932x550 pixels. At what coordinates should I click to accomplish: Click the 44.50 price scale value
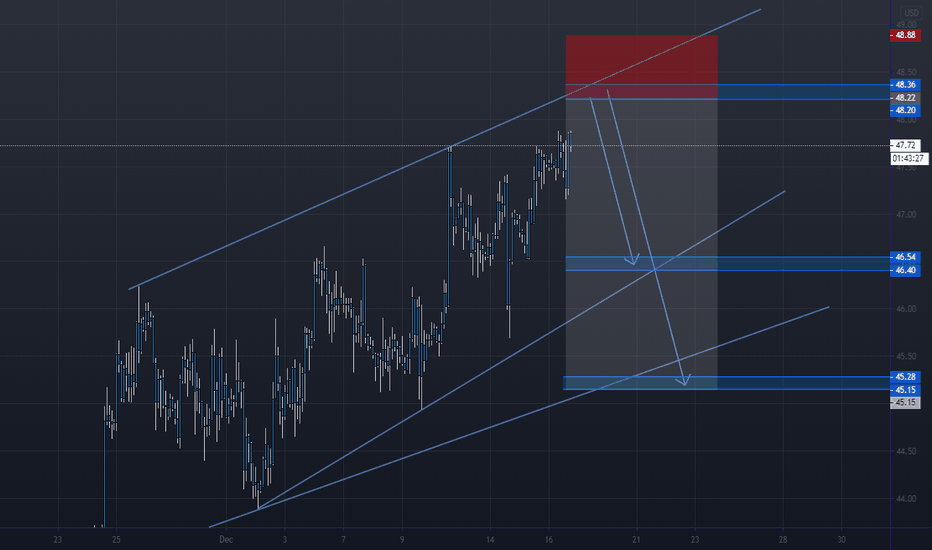point(906,451)
